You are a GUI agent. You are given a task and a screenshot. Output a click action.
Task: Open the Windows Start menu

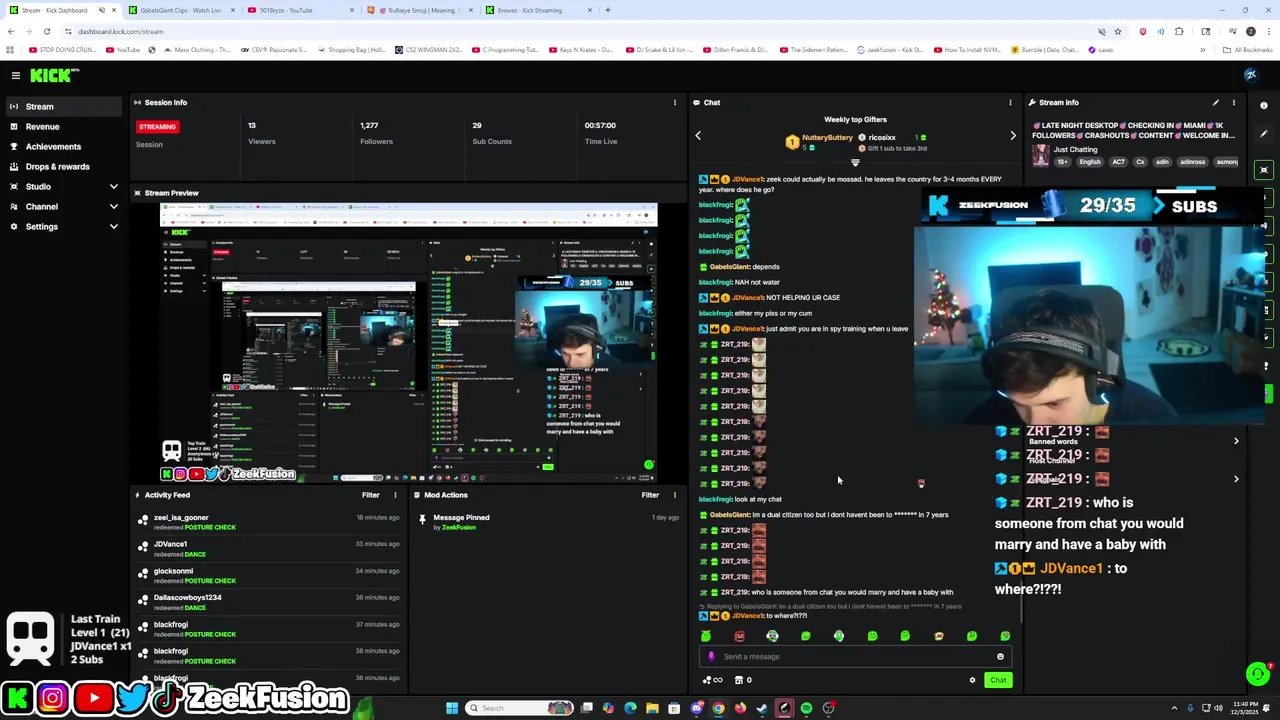(x=452, y=708)
